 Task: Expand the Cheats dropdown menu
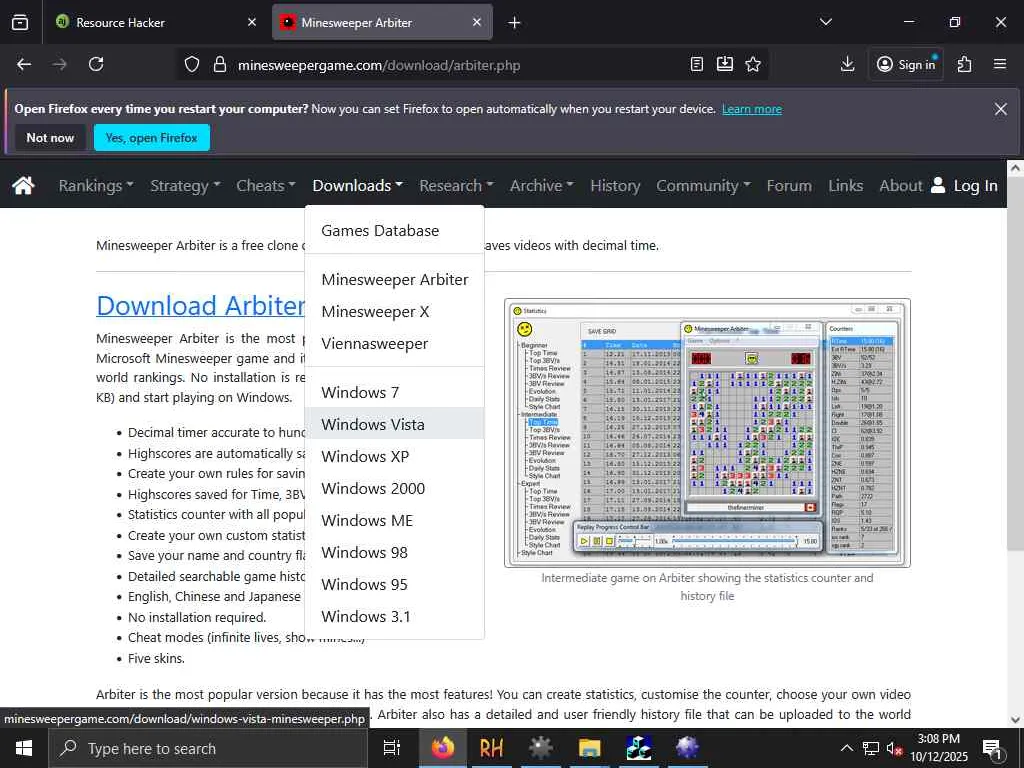pyautogui.click(x=266, y=185)
